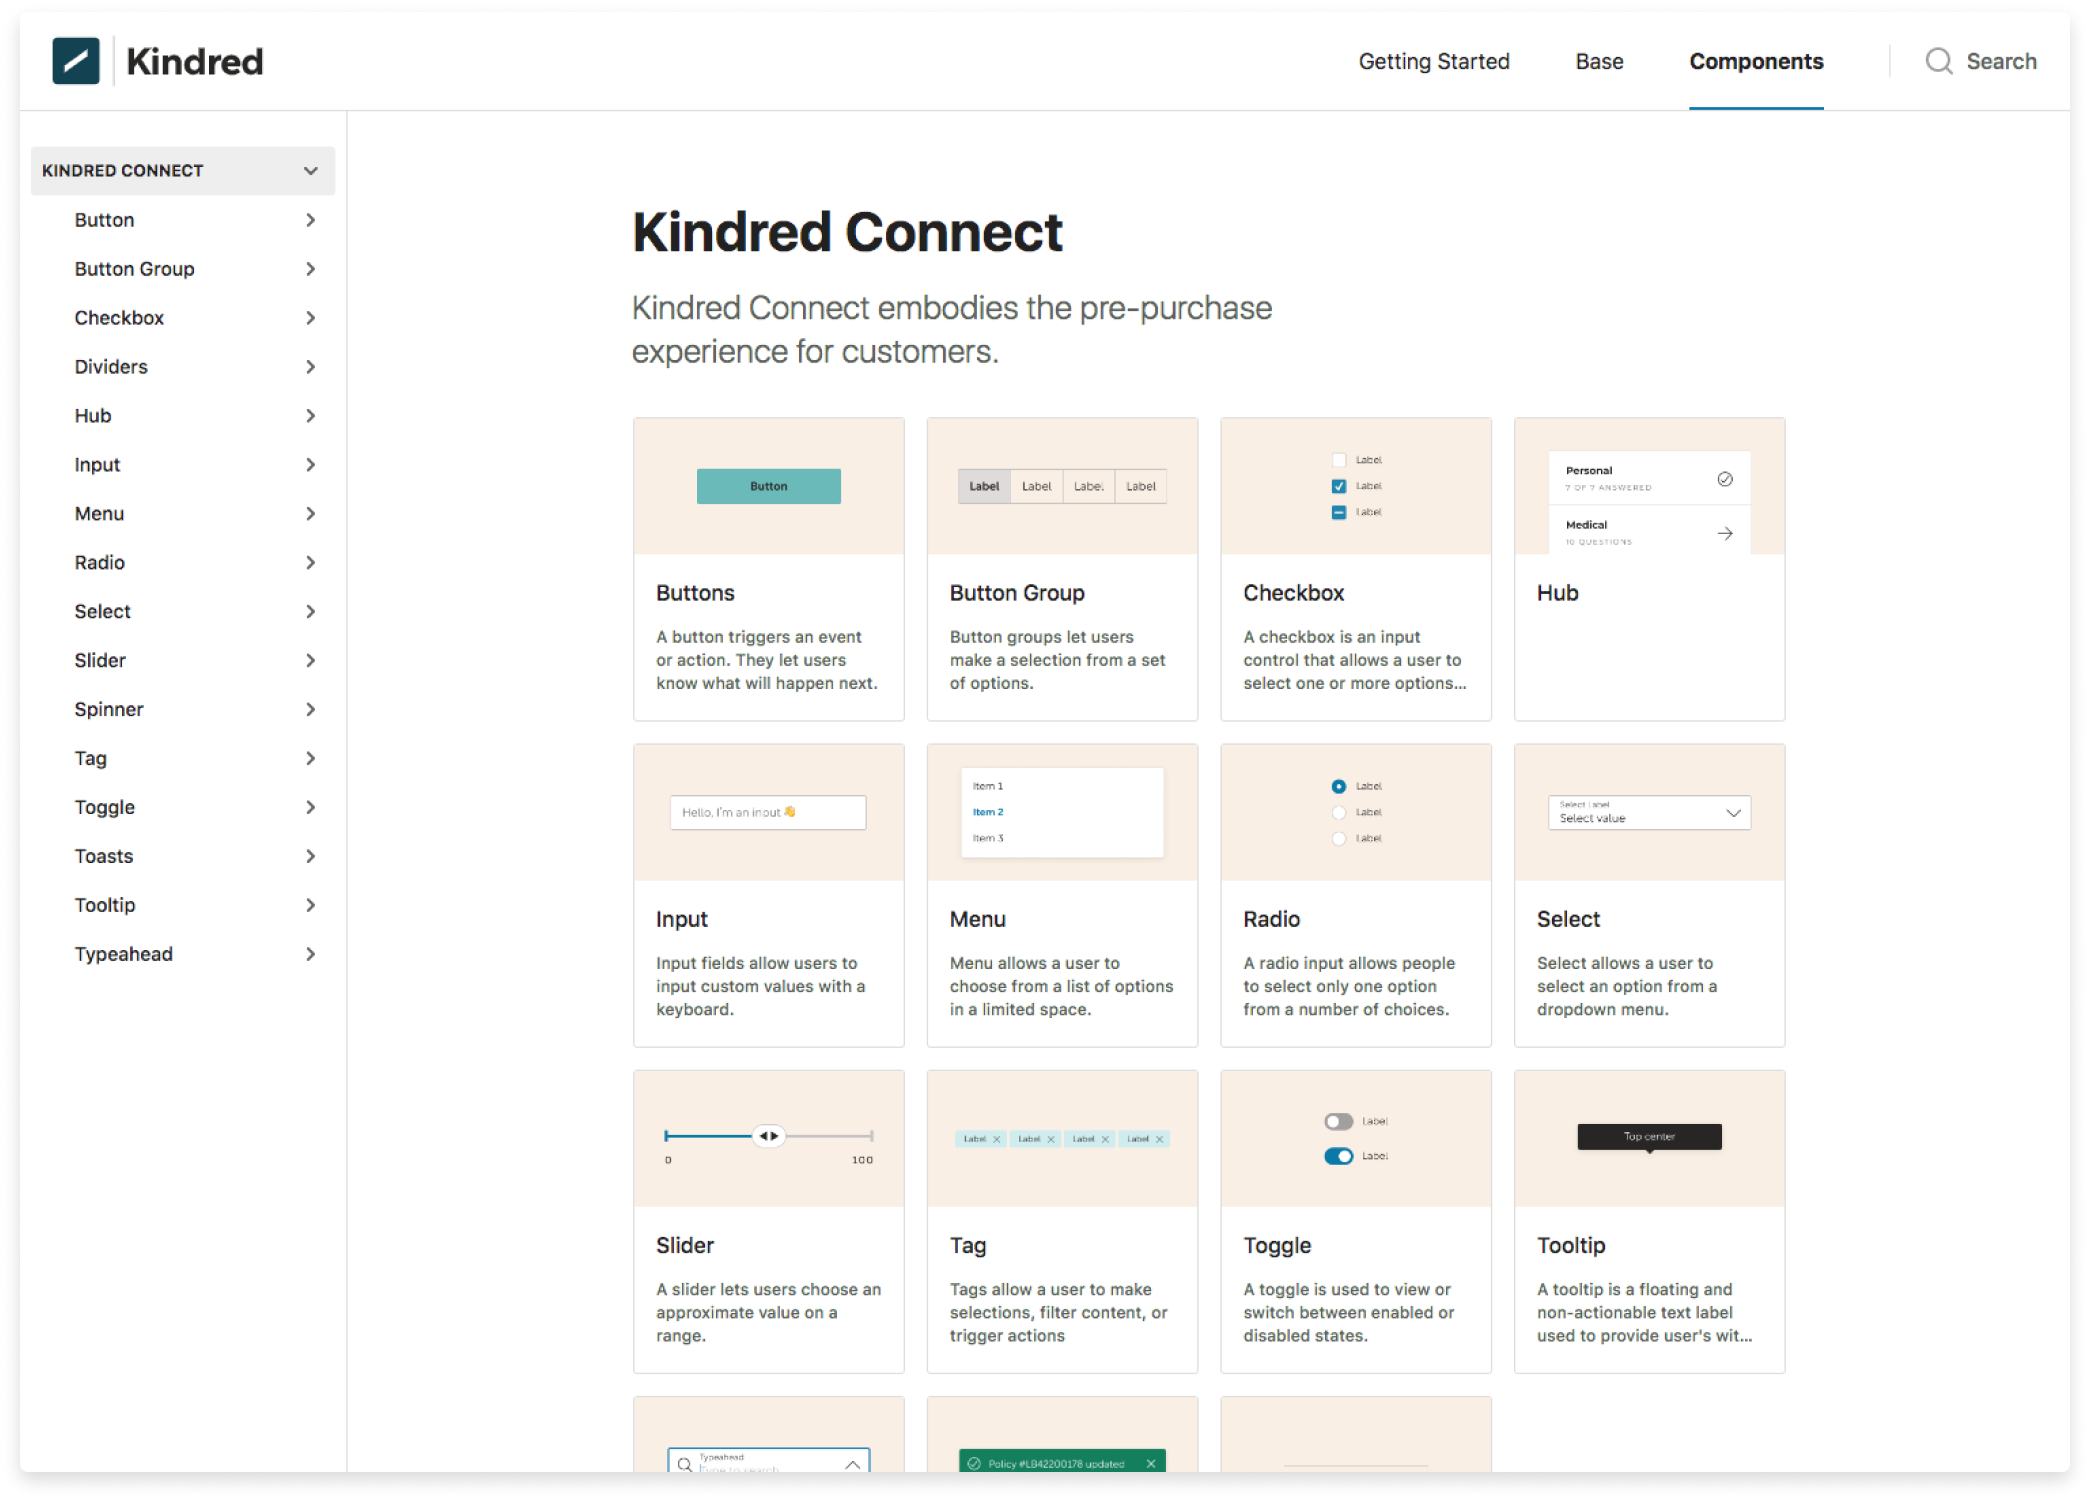Click chevron arrow next to Spinner
This screenshot has width=2090, height=1500.
coord(310,709)
